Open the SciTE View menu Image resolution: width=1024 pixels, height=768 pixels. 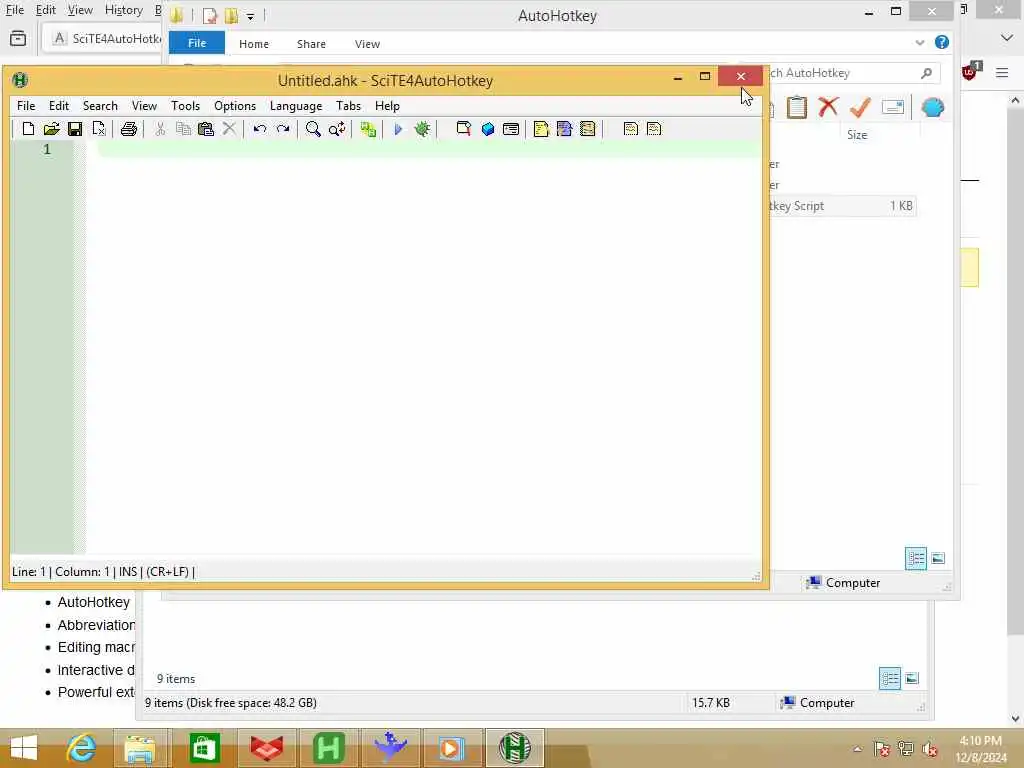click(x=144, y=106)
